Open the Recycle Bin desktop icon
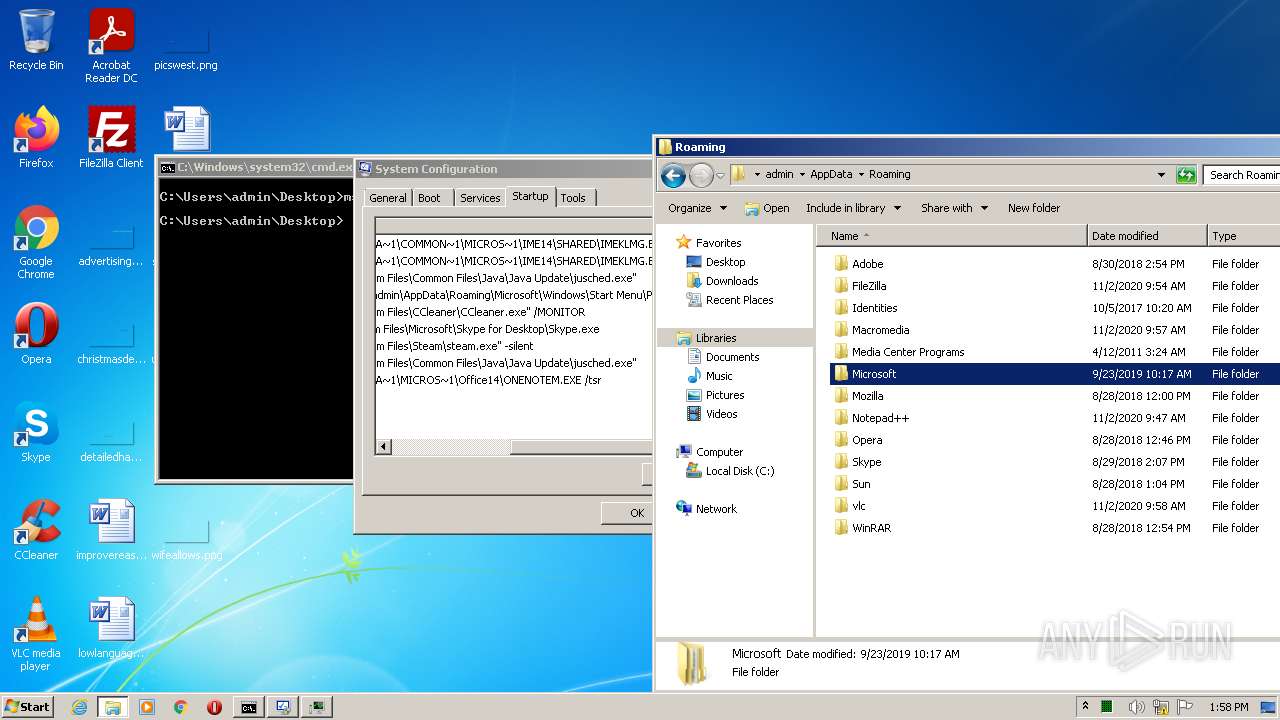Screen dimensions: 1280x720 pyautogui.click(x=36, y=40)
